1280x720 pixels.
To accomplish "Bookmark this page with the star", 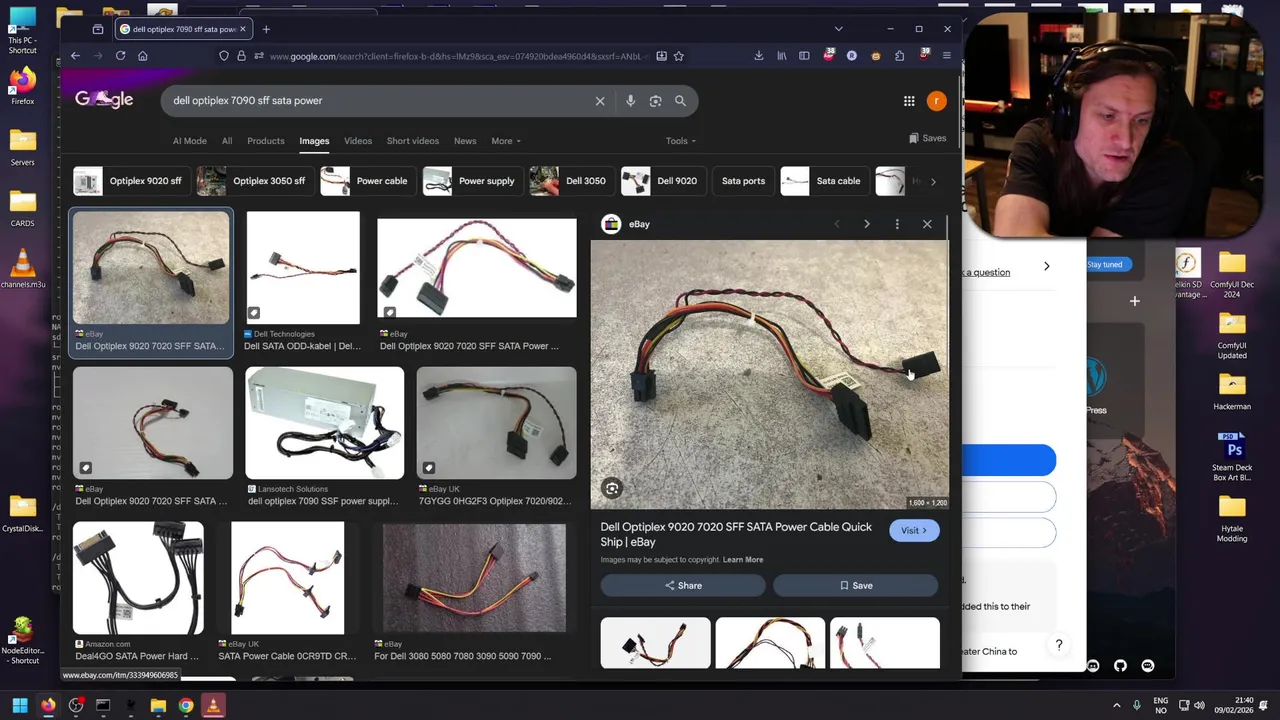I will click(679, 56).
